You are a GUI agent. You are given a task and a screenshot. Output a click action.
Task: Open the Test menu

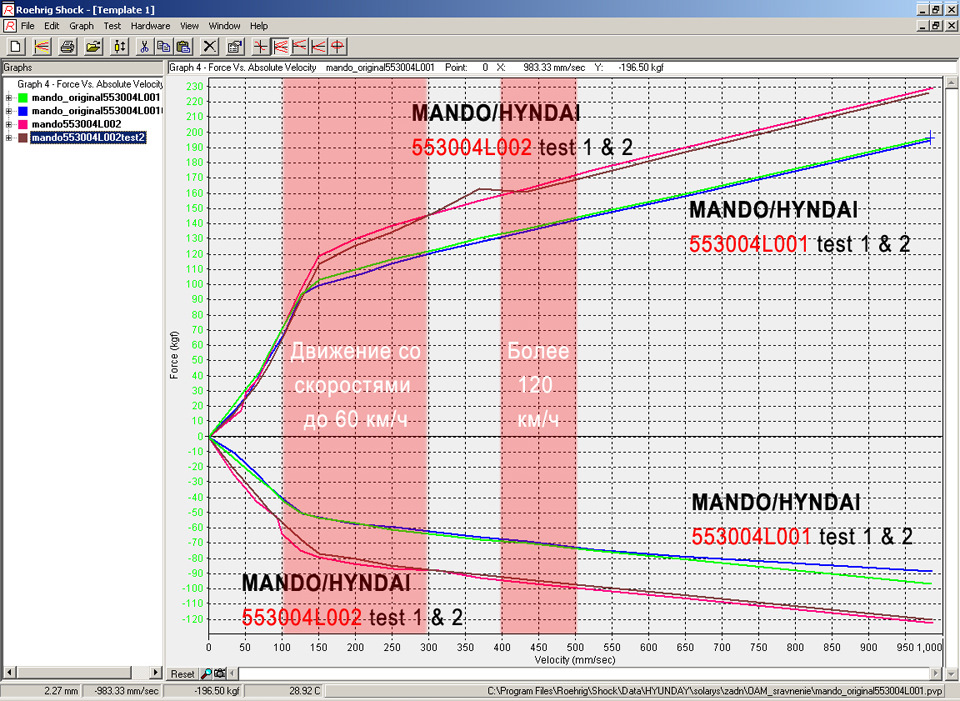(112, 26)
